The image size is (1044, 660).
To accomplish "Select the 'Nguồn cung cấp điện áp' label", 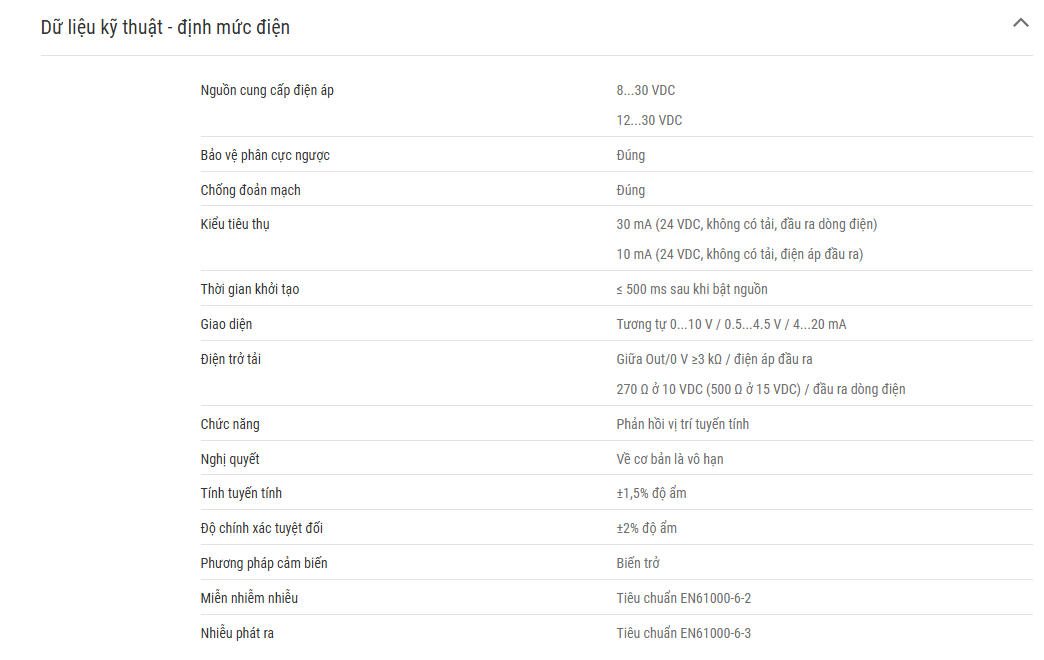I will [267, 91].
